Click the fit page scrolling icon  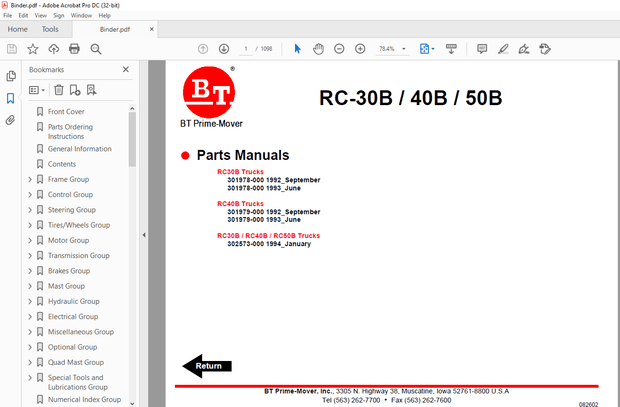pyautogui.click(x=426, y=49)
